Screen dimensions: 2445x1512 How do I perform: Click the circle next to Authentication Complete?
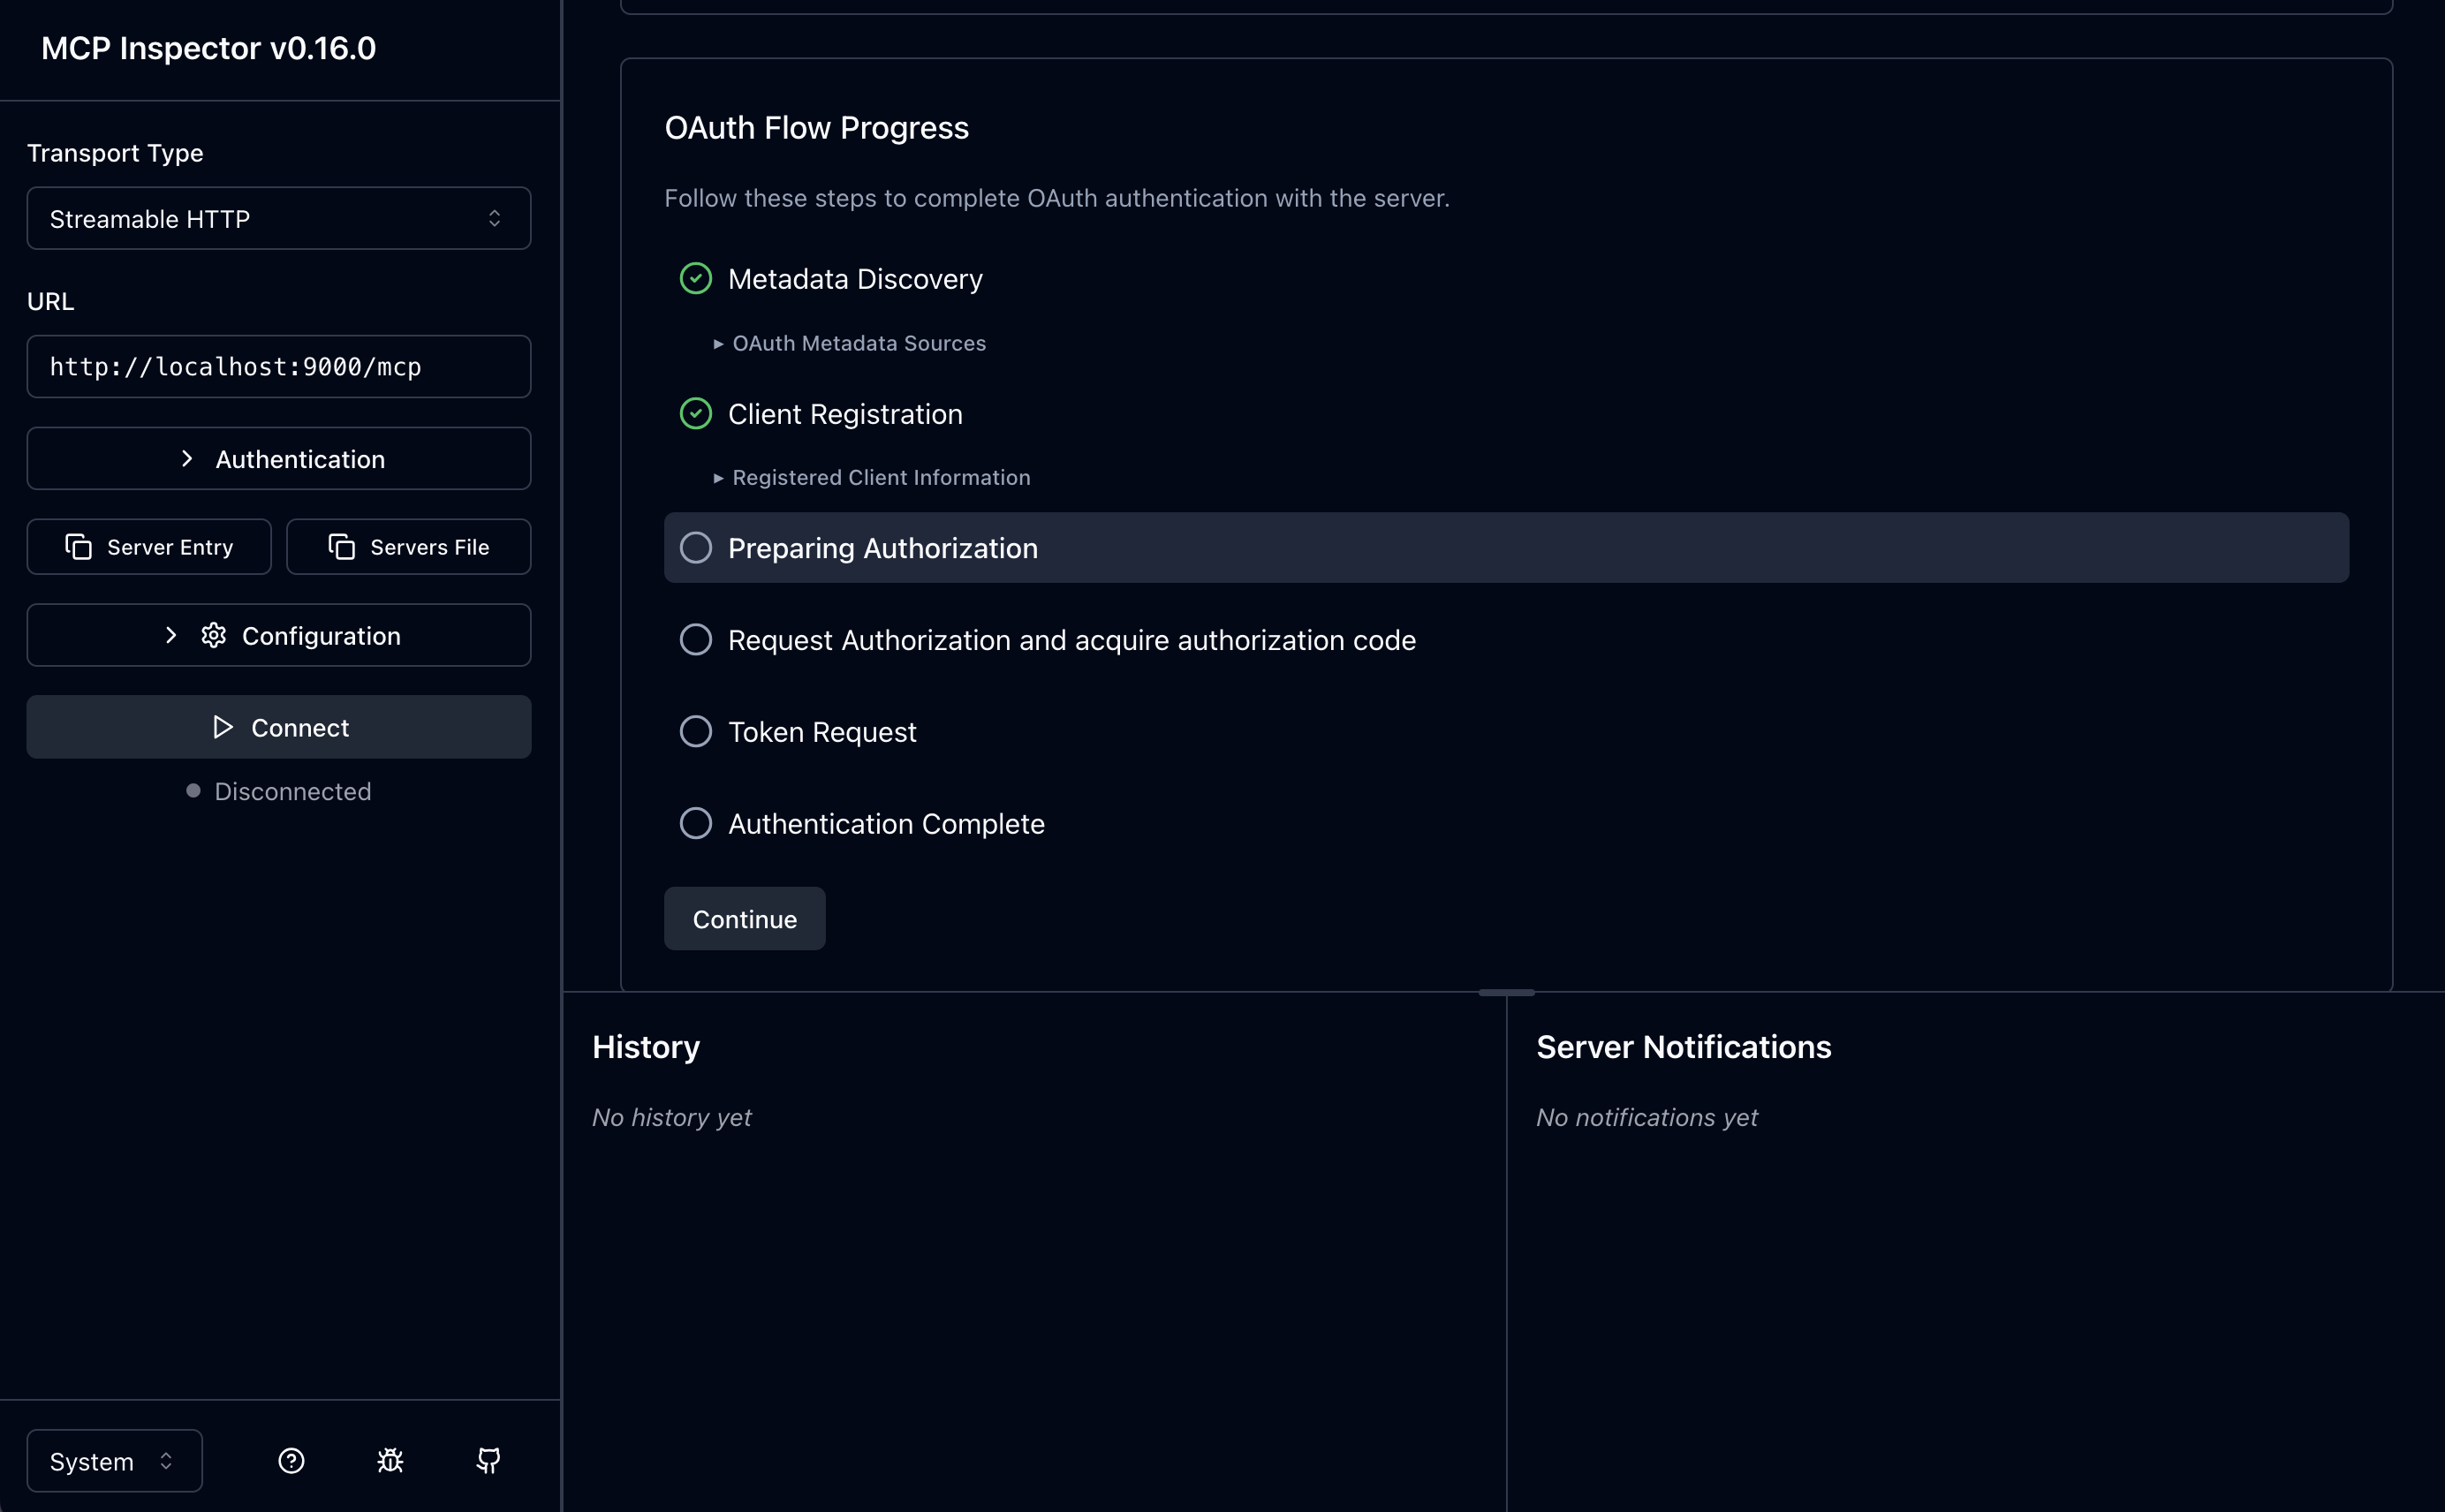(696, 824)
